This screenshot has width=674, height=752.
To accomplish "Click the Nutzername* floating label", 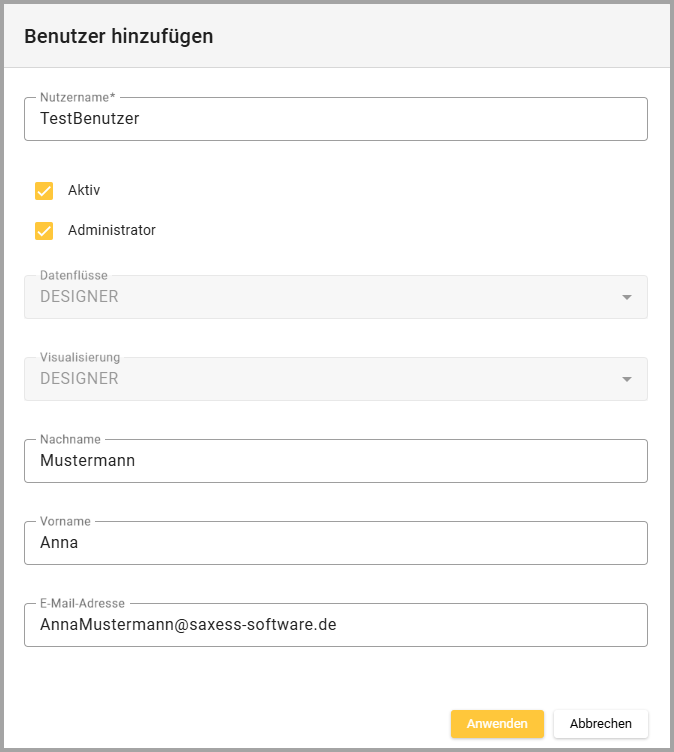I will point(78,97).
